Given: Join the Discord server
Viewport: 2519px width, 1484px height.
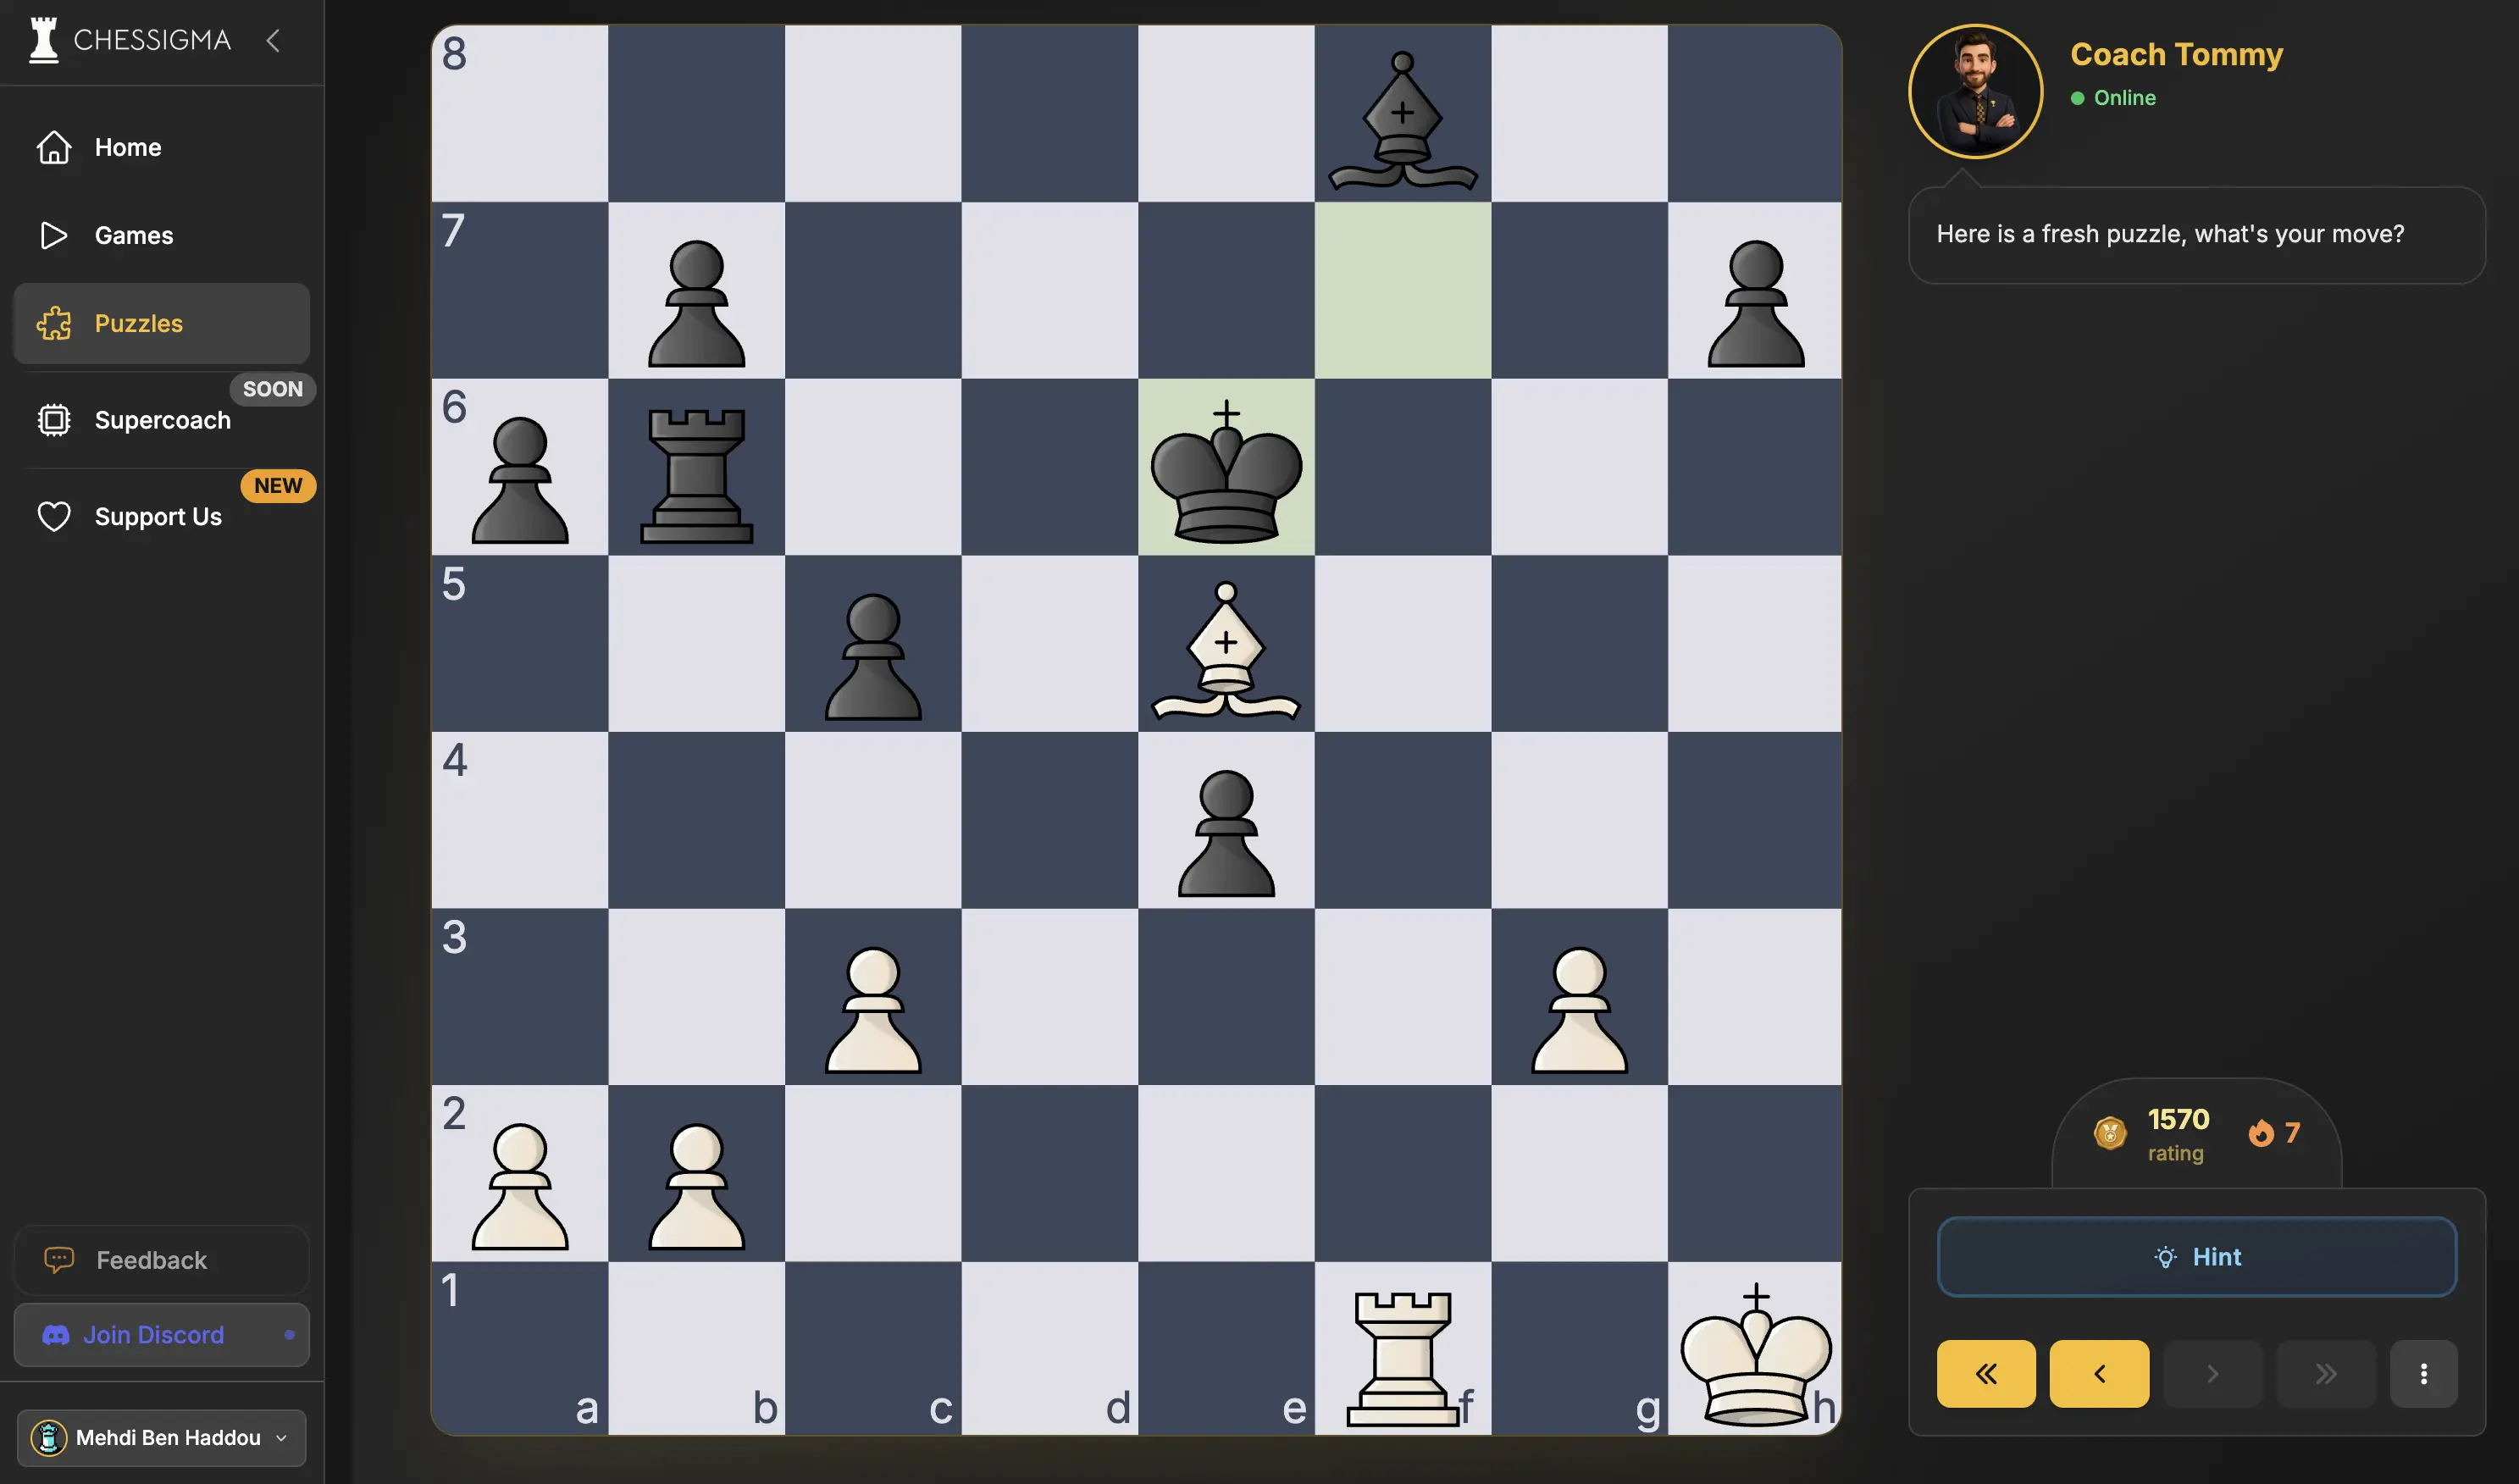Looking at the screenshot, I should pyautogui.click(x=161, y=1335).
